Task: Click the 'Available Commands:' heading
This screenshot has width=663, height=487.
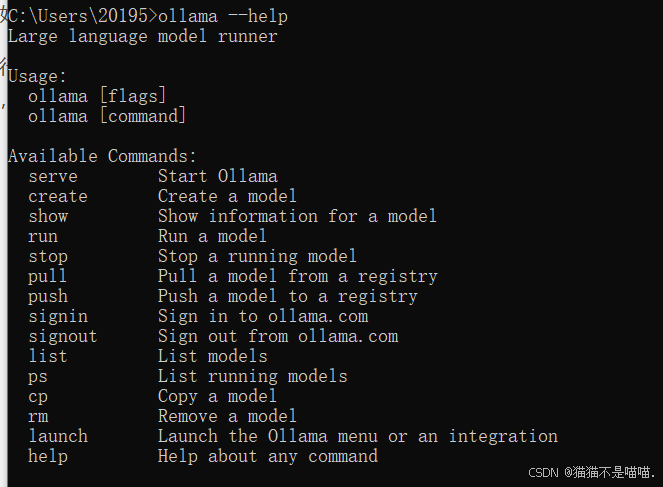Action: (x=102, y=156)
